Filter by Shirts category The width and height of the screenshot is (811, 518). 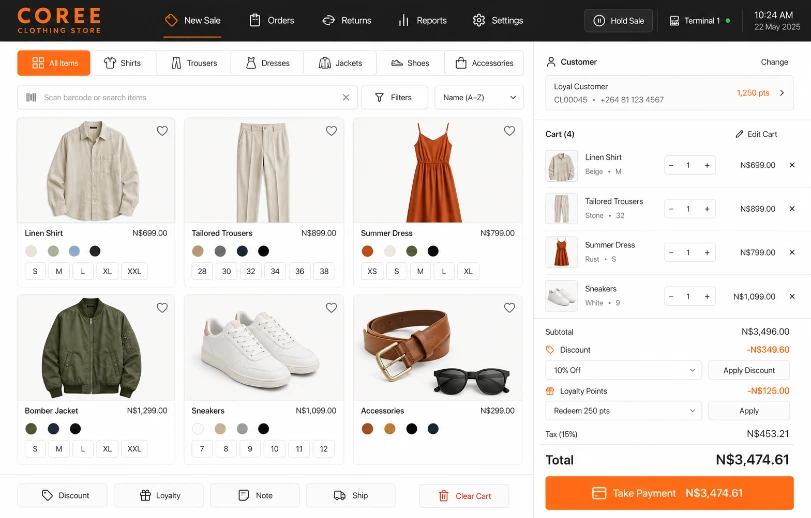pos(123,63)
